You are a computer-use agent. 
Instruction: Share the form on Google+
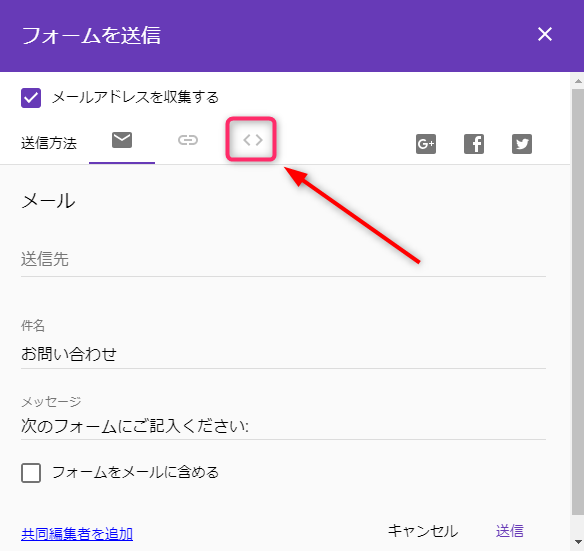pos(426,144)
